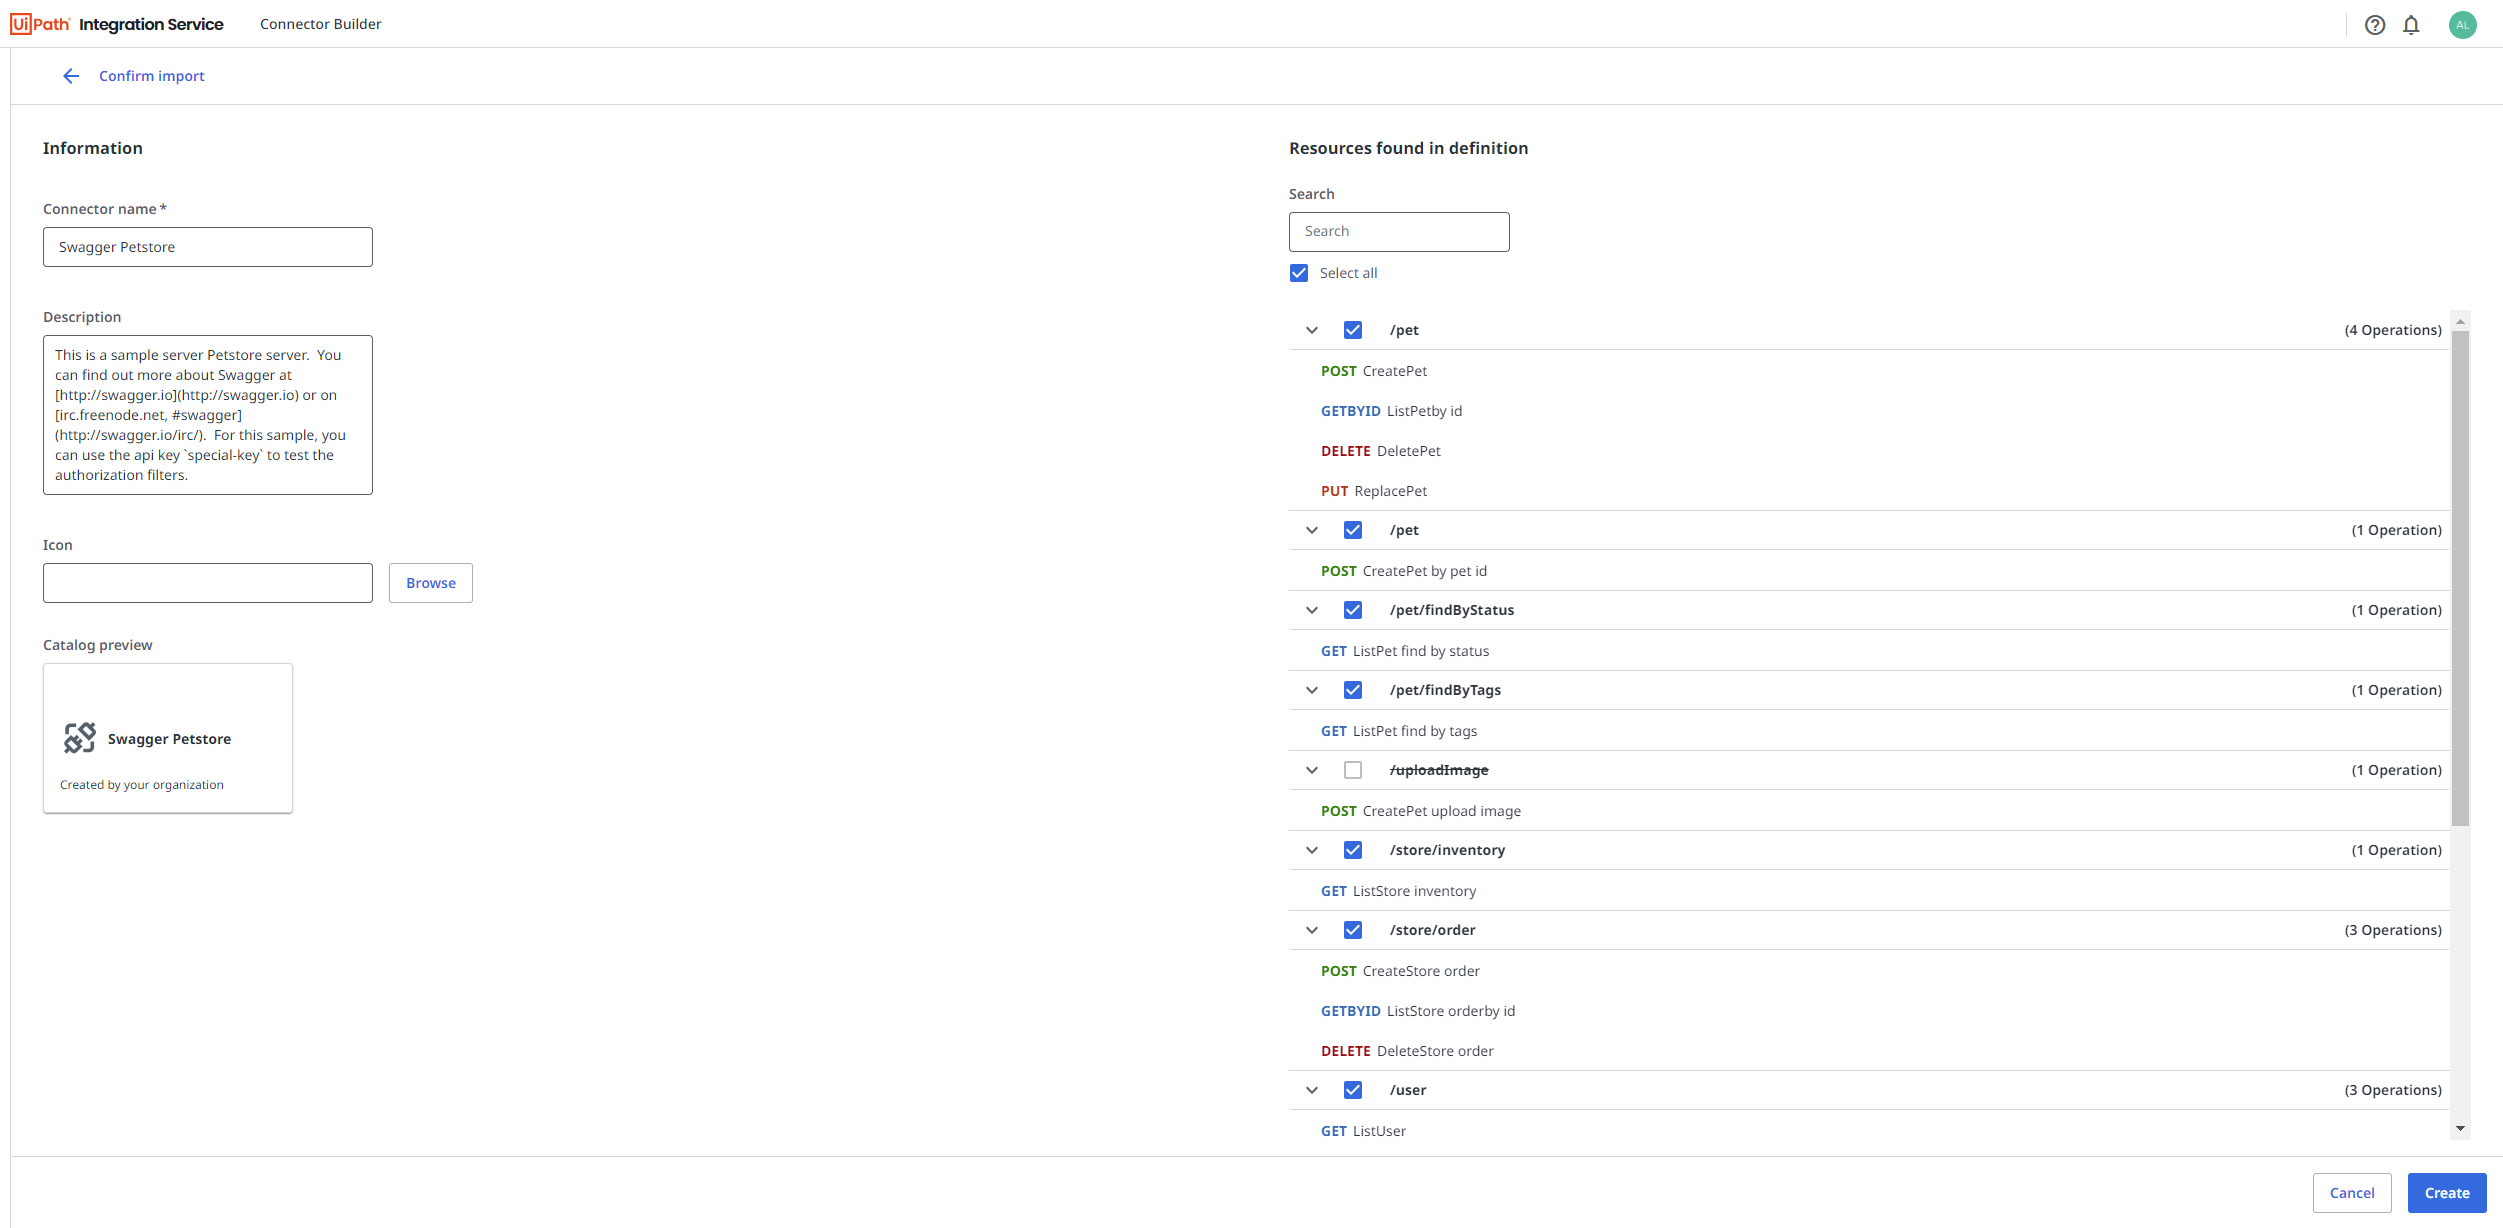Click the Cancel button
2503x1228 pixels.
point(2352,1193)
